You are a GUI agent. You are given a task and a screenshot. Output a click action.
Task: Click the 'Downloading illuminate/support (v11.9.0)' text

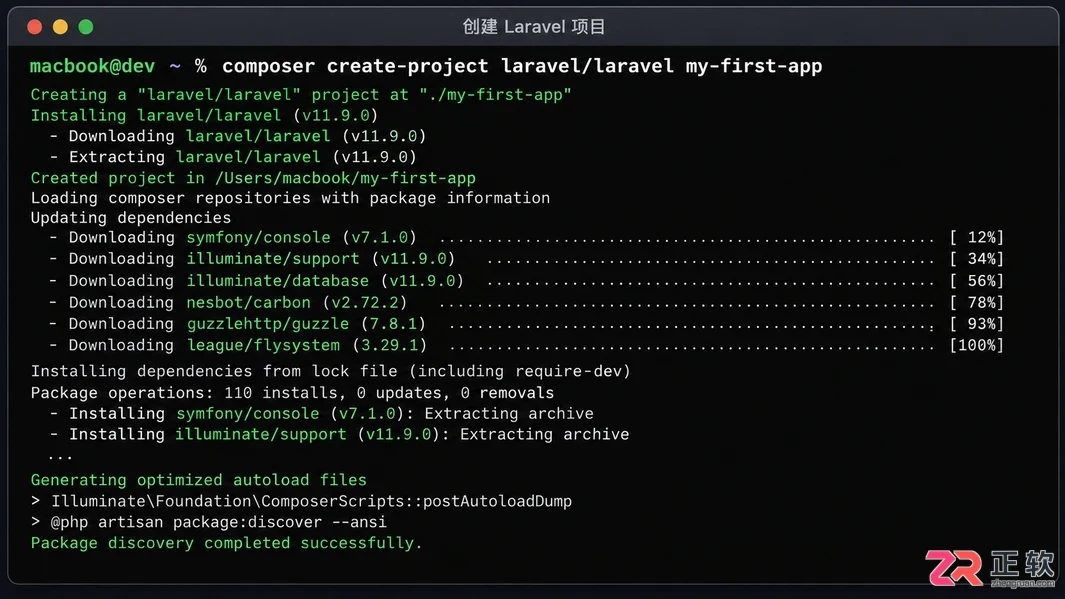coord(261,259)
